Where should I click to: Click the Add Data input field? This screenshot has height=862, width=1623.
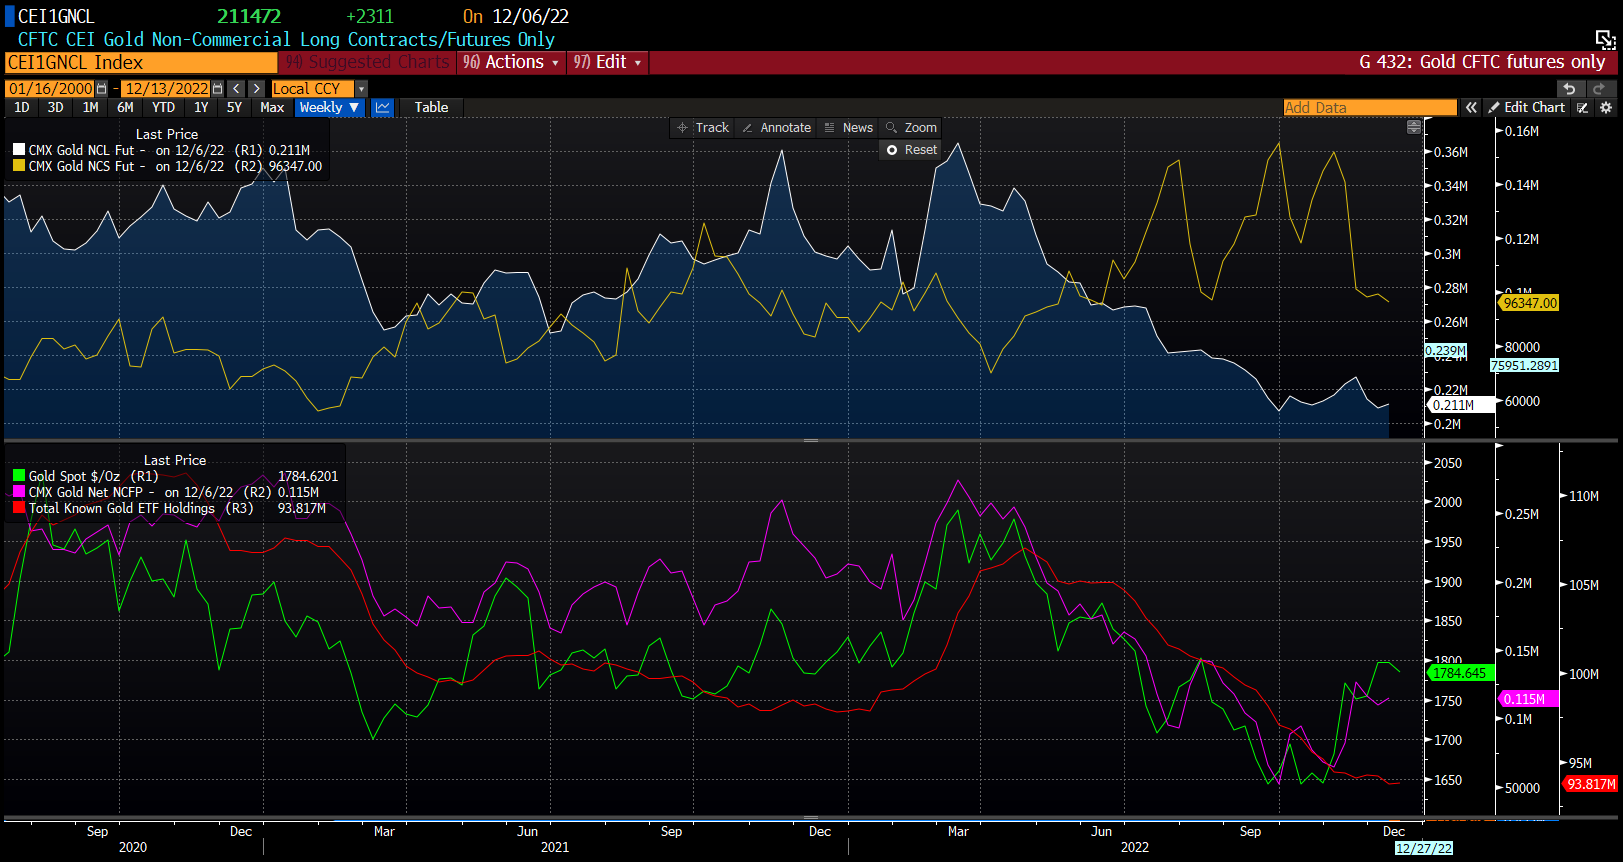1369,107
